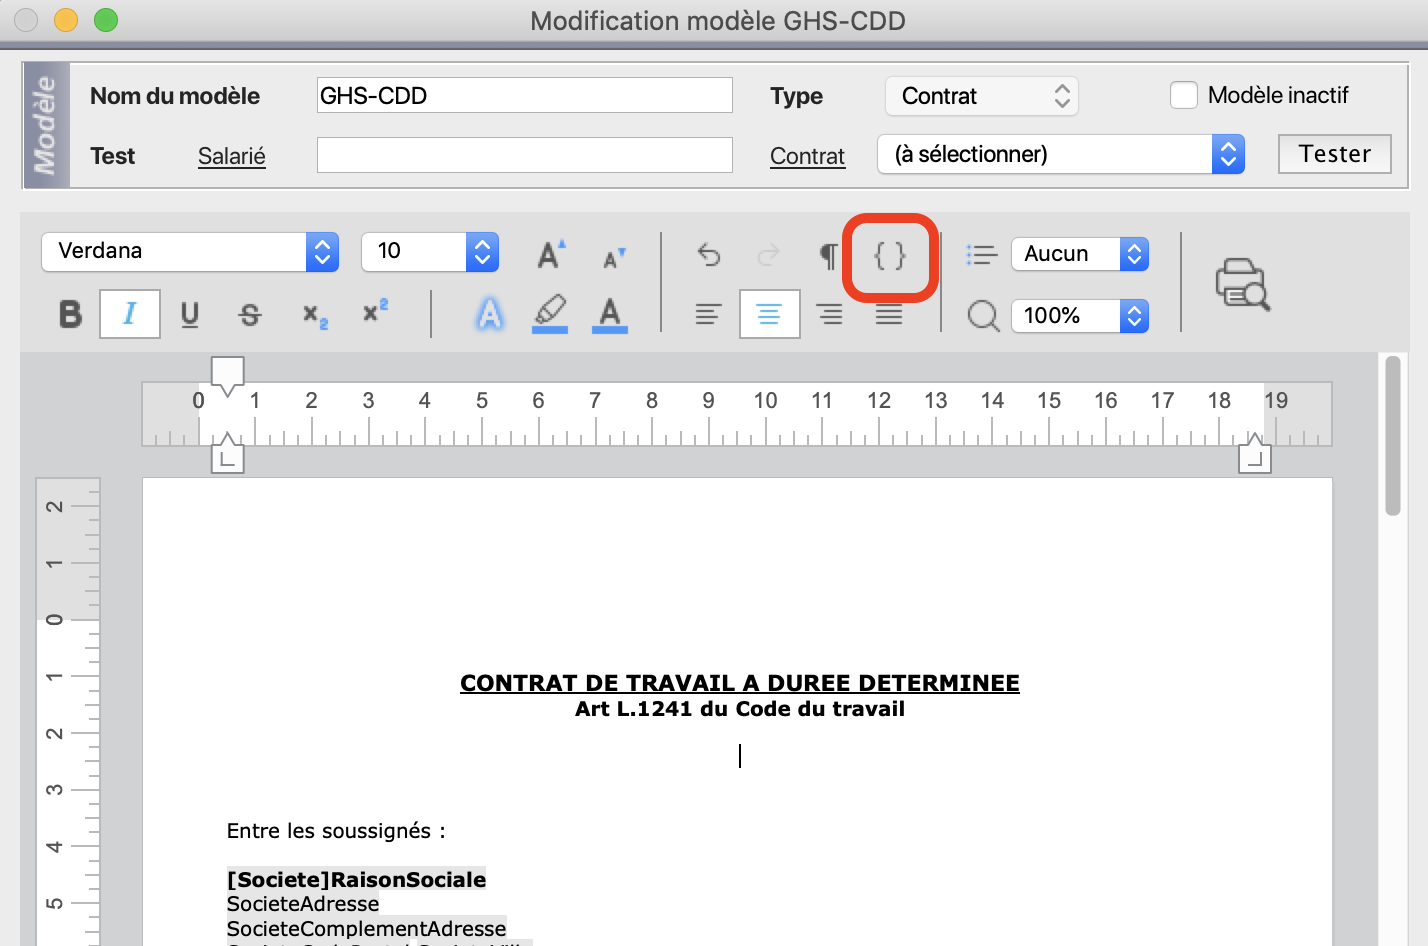Justify the text
The height and width of the screenshot is (946, 1428).
(x=889, y=315)
